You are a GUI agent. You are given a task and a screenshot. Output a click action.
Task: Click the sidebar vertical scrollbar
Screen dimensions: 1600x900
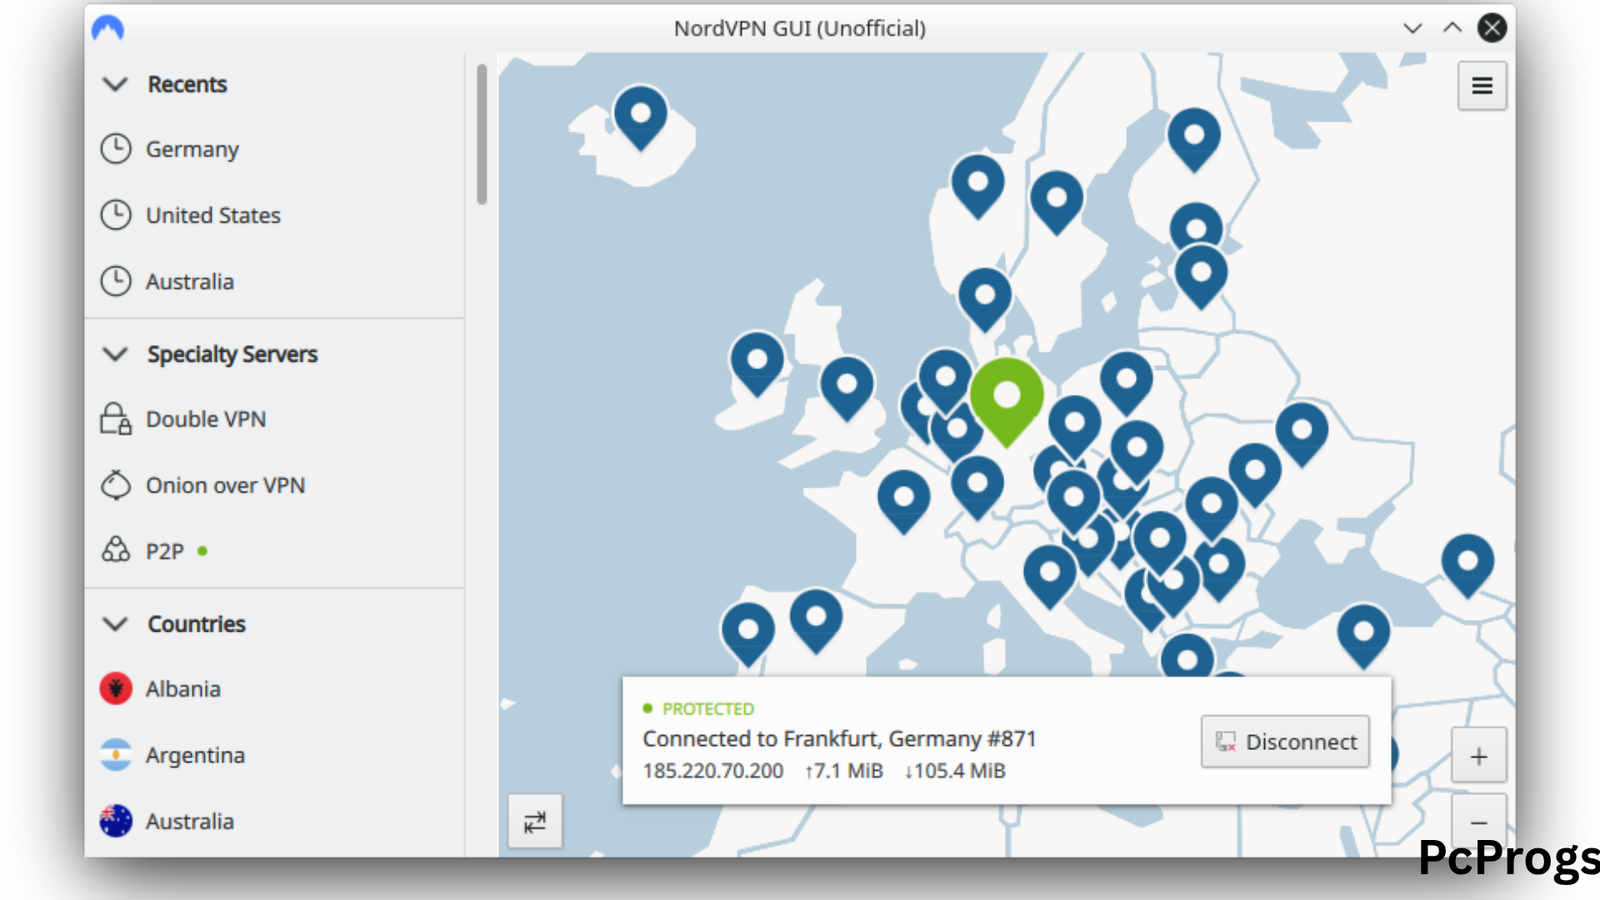(x=482, y=135)
